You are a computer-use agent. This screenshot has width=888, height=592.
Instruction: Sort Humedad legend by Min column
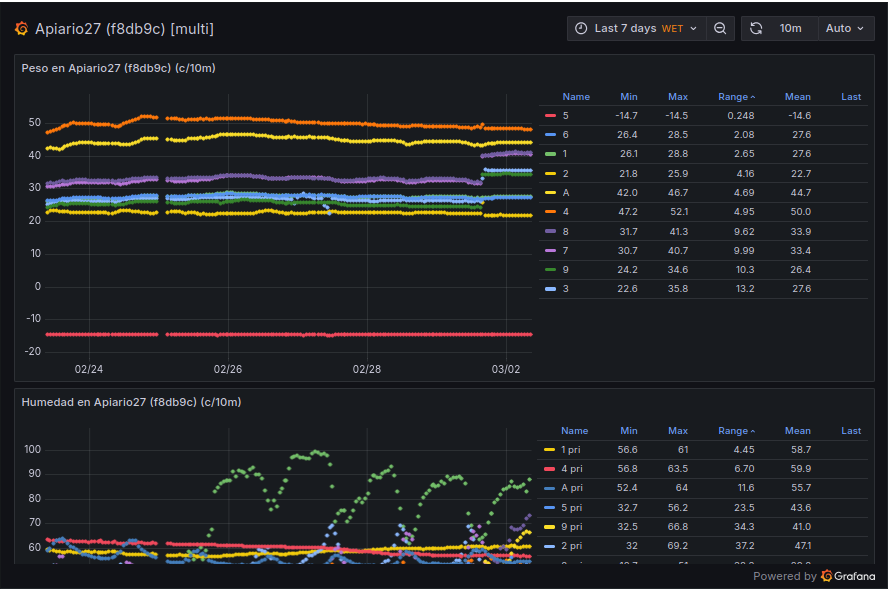pos(628,431)
